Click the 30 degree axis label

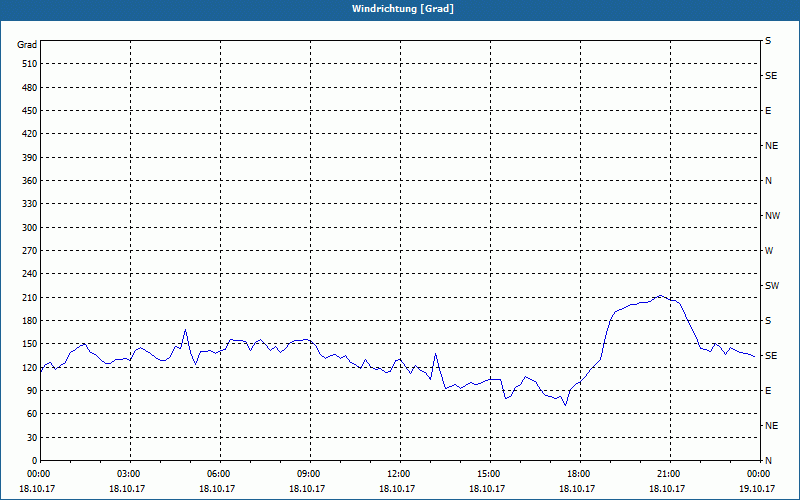[31, 437]
